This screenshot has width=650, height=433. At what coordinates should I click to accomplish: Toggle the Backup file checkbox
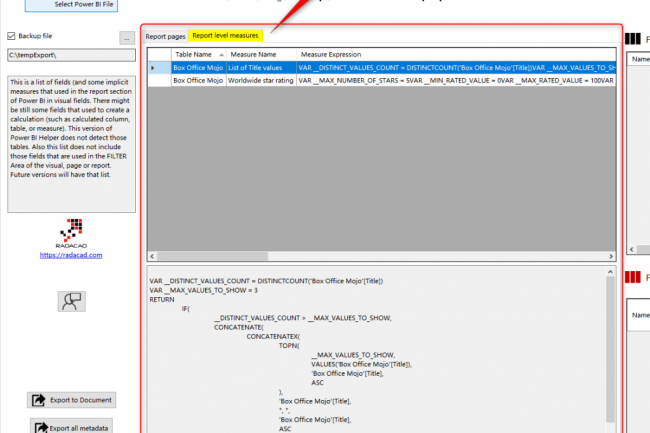(11, 36)
